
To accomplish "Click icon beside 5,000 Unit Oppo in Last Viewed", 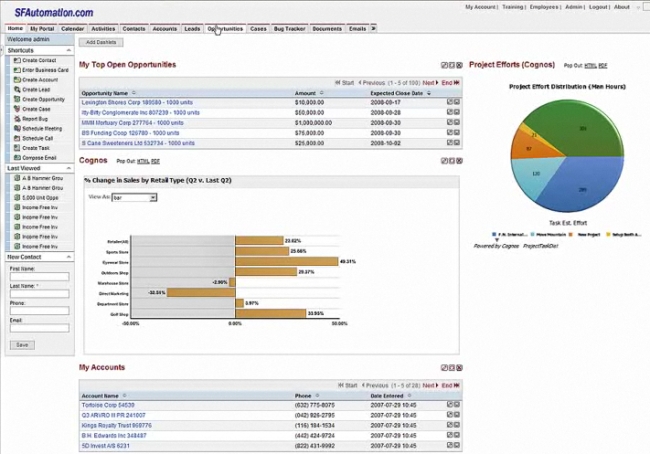I will tap(17, 197).
